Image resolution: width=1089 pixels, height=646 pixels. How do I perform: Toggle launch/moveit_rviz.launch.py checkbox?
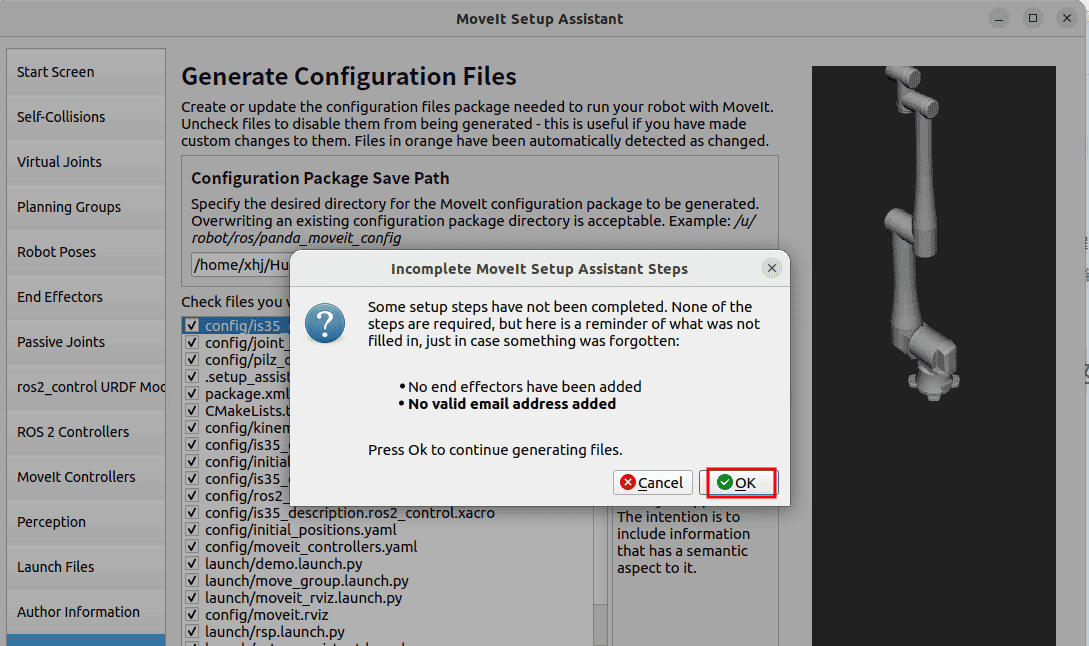pos(192,598)
